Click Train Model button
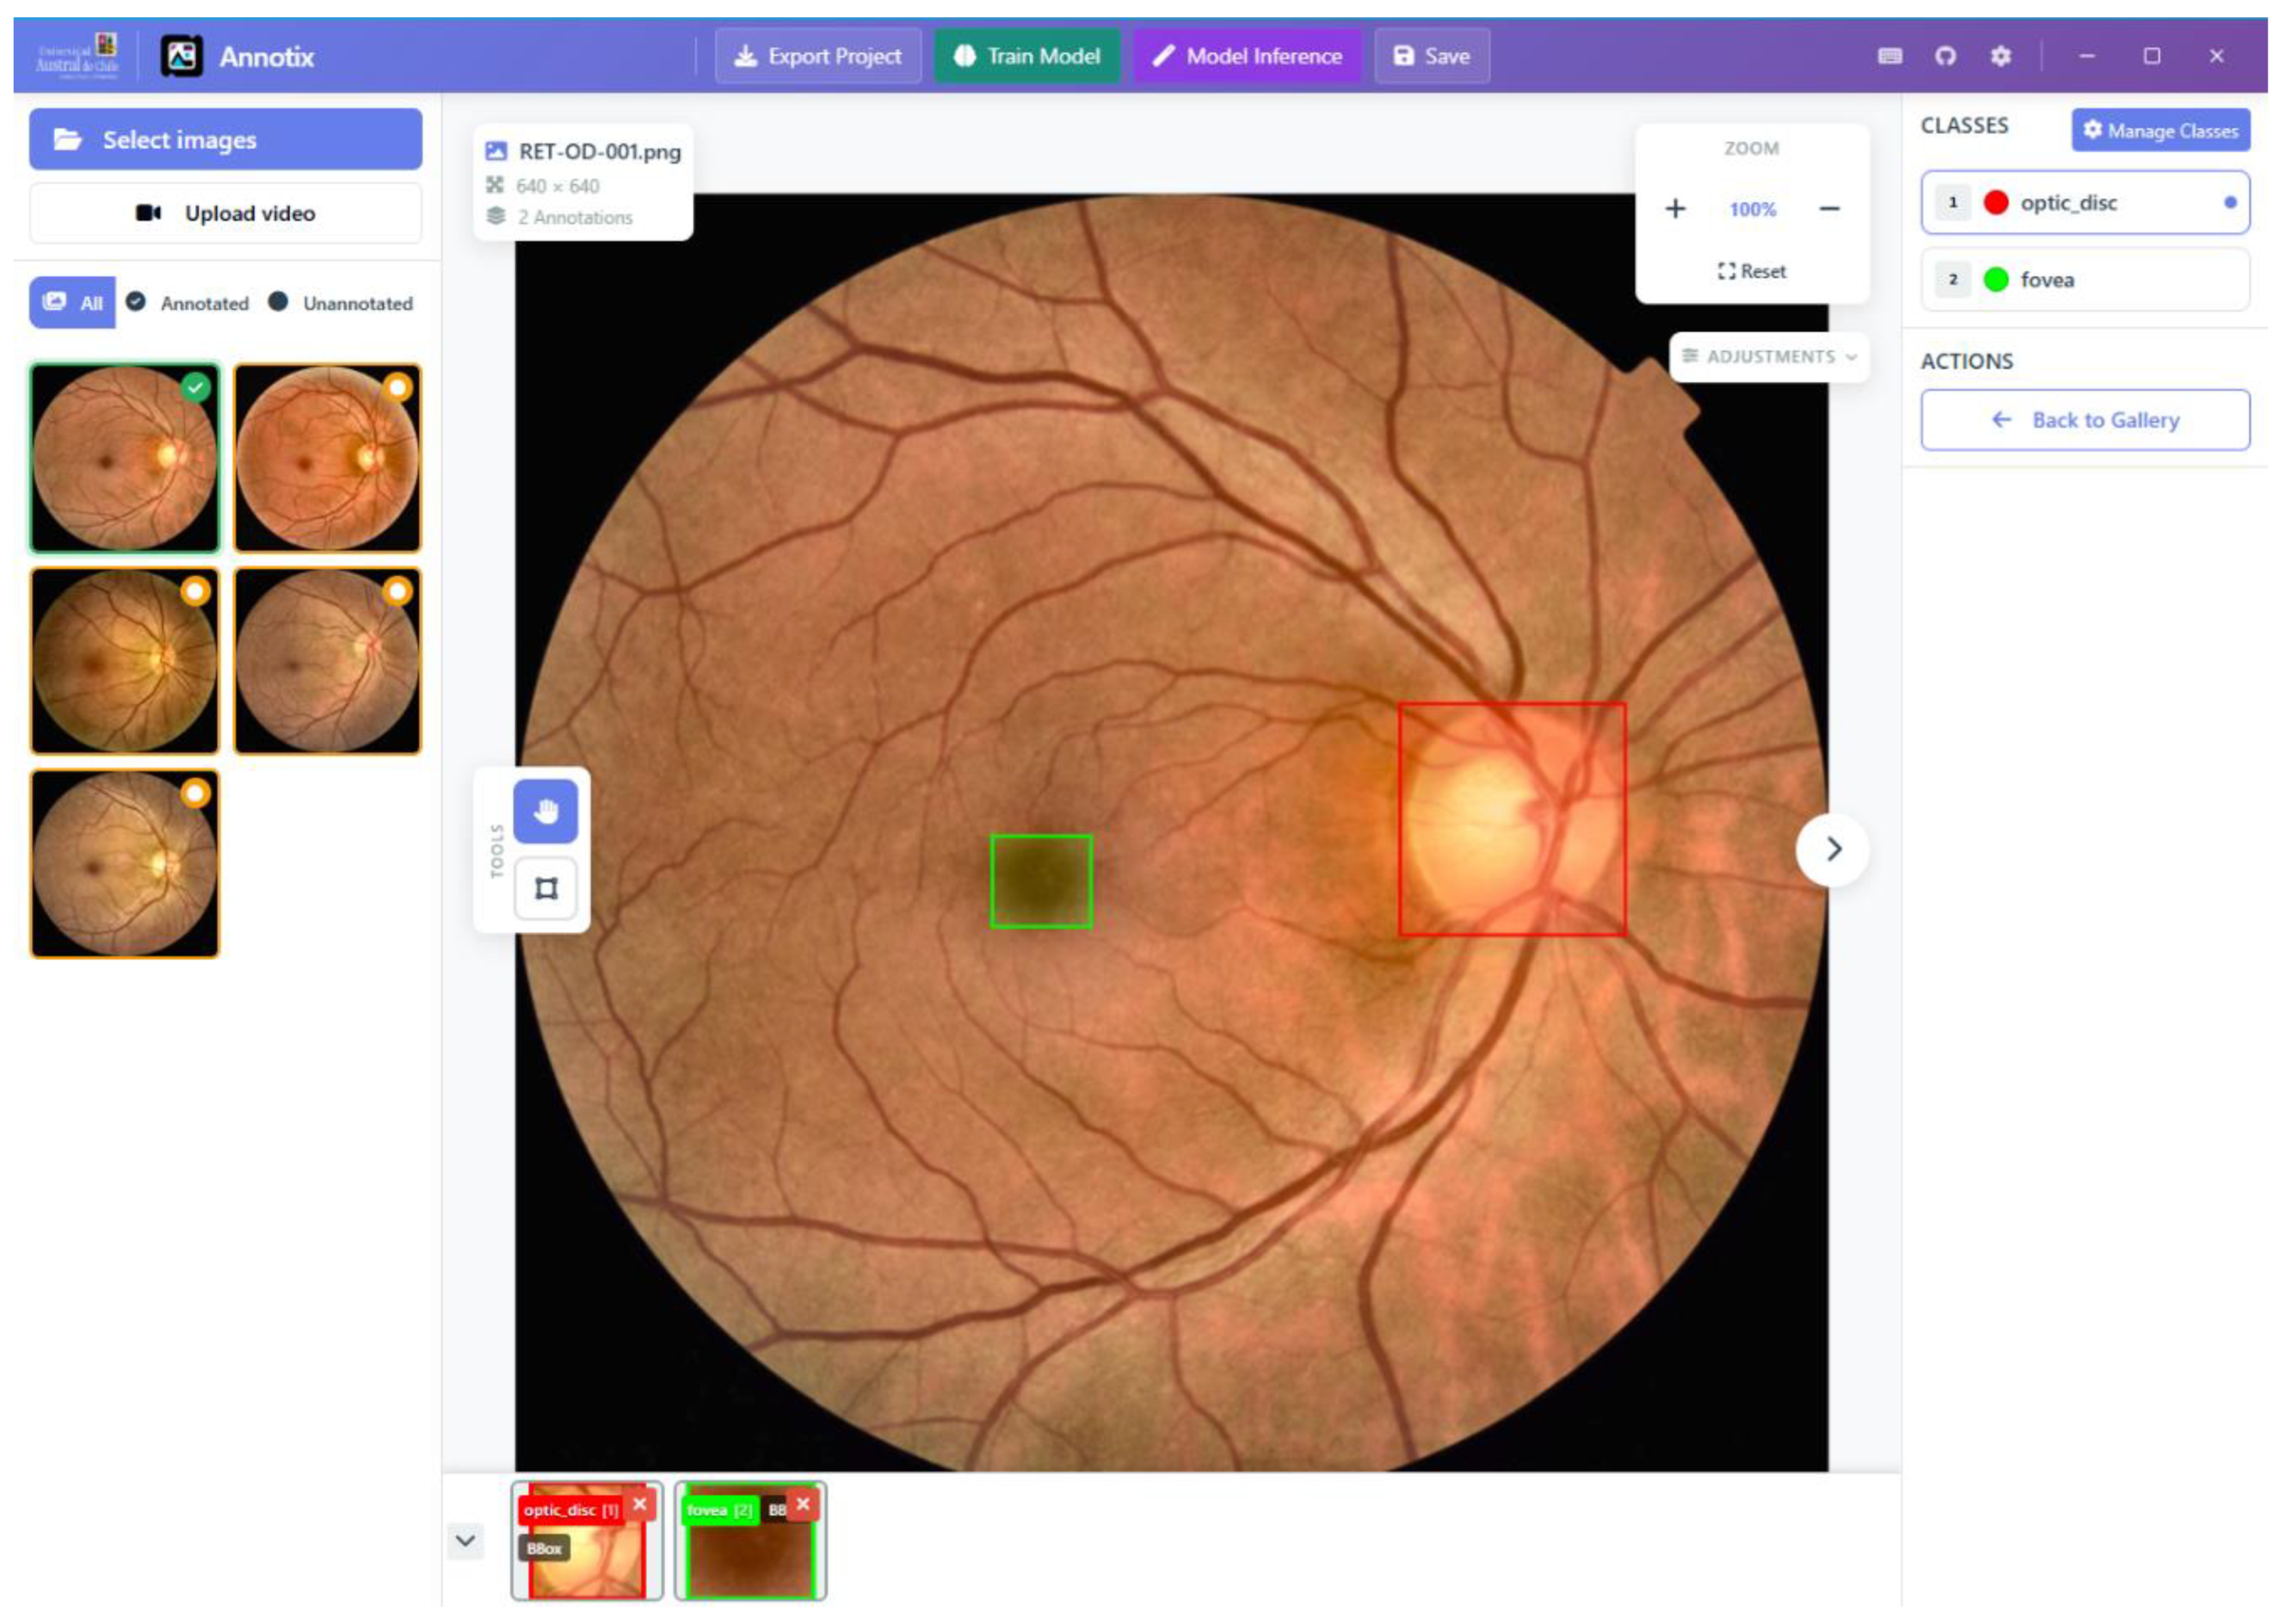Viewport: 2280px width, 1624px height. (1027, 56)
